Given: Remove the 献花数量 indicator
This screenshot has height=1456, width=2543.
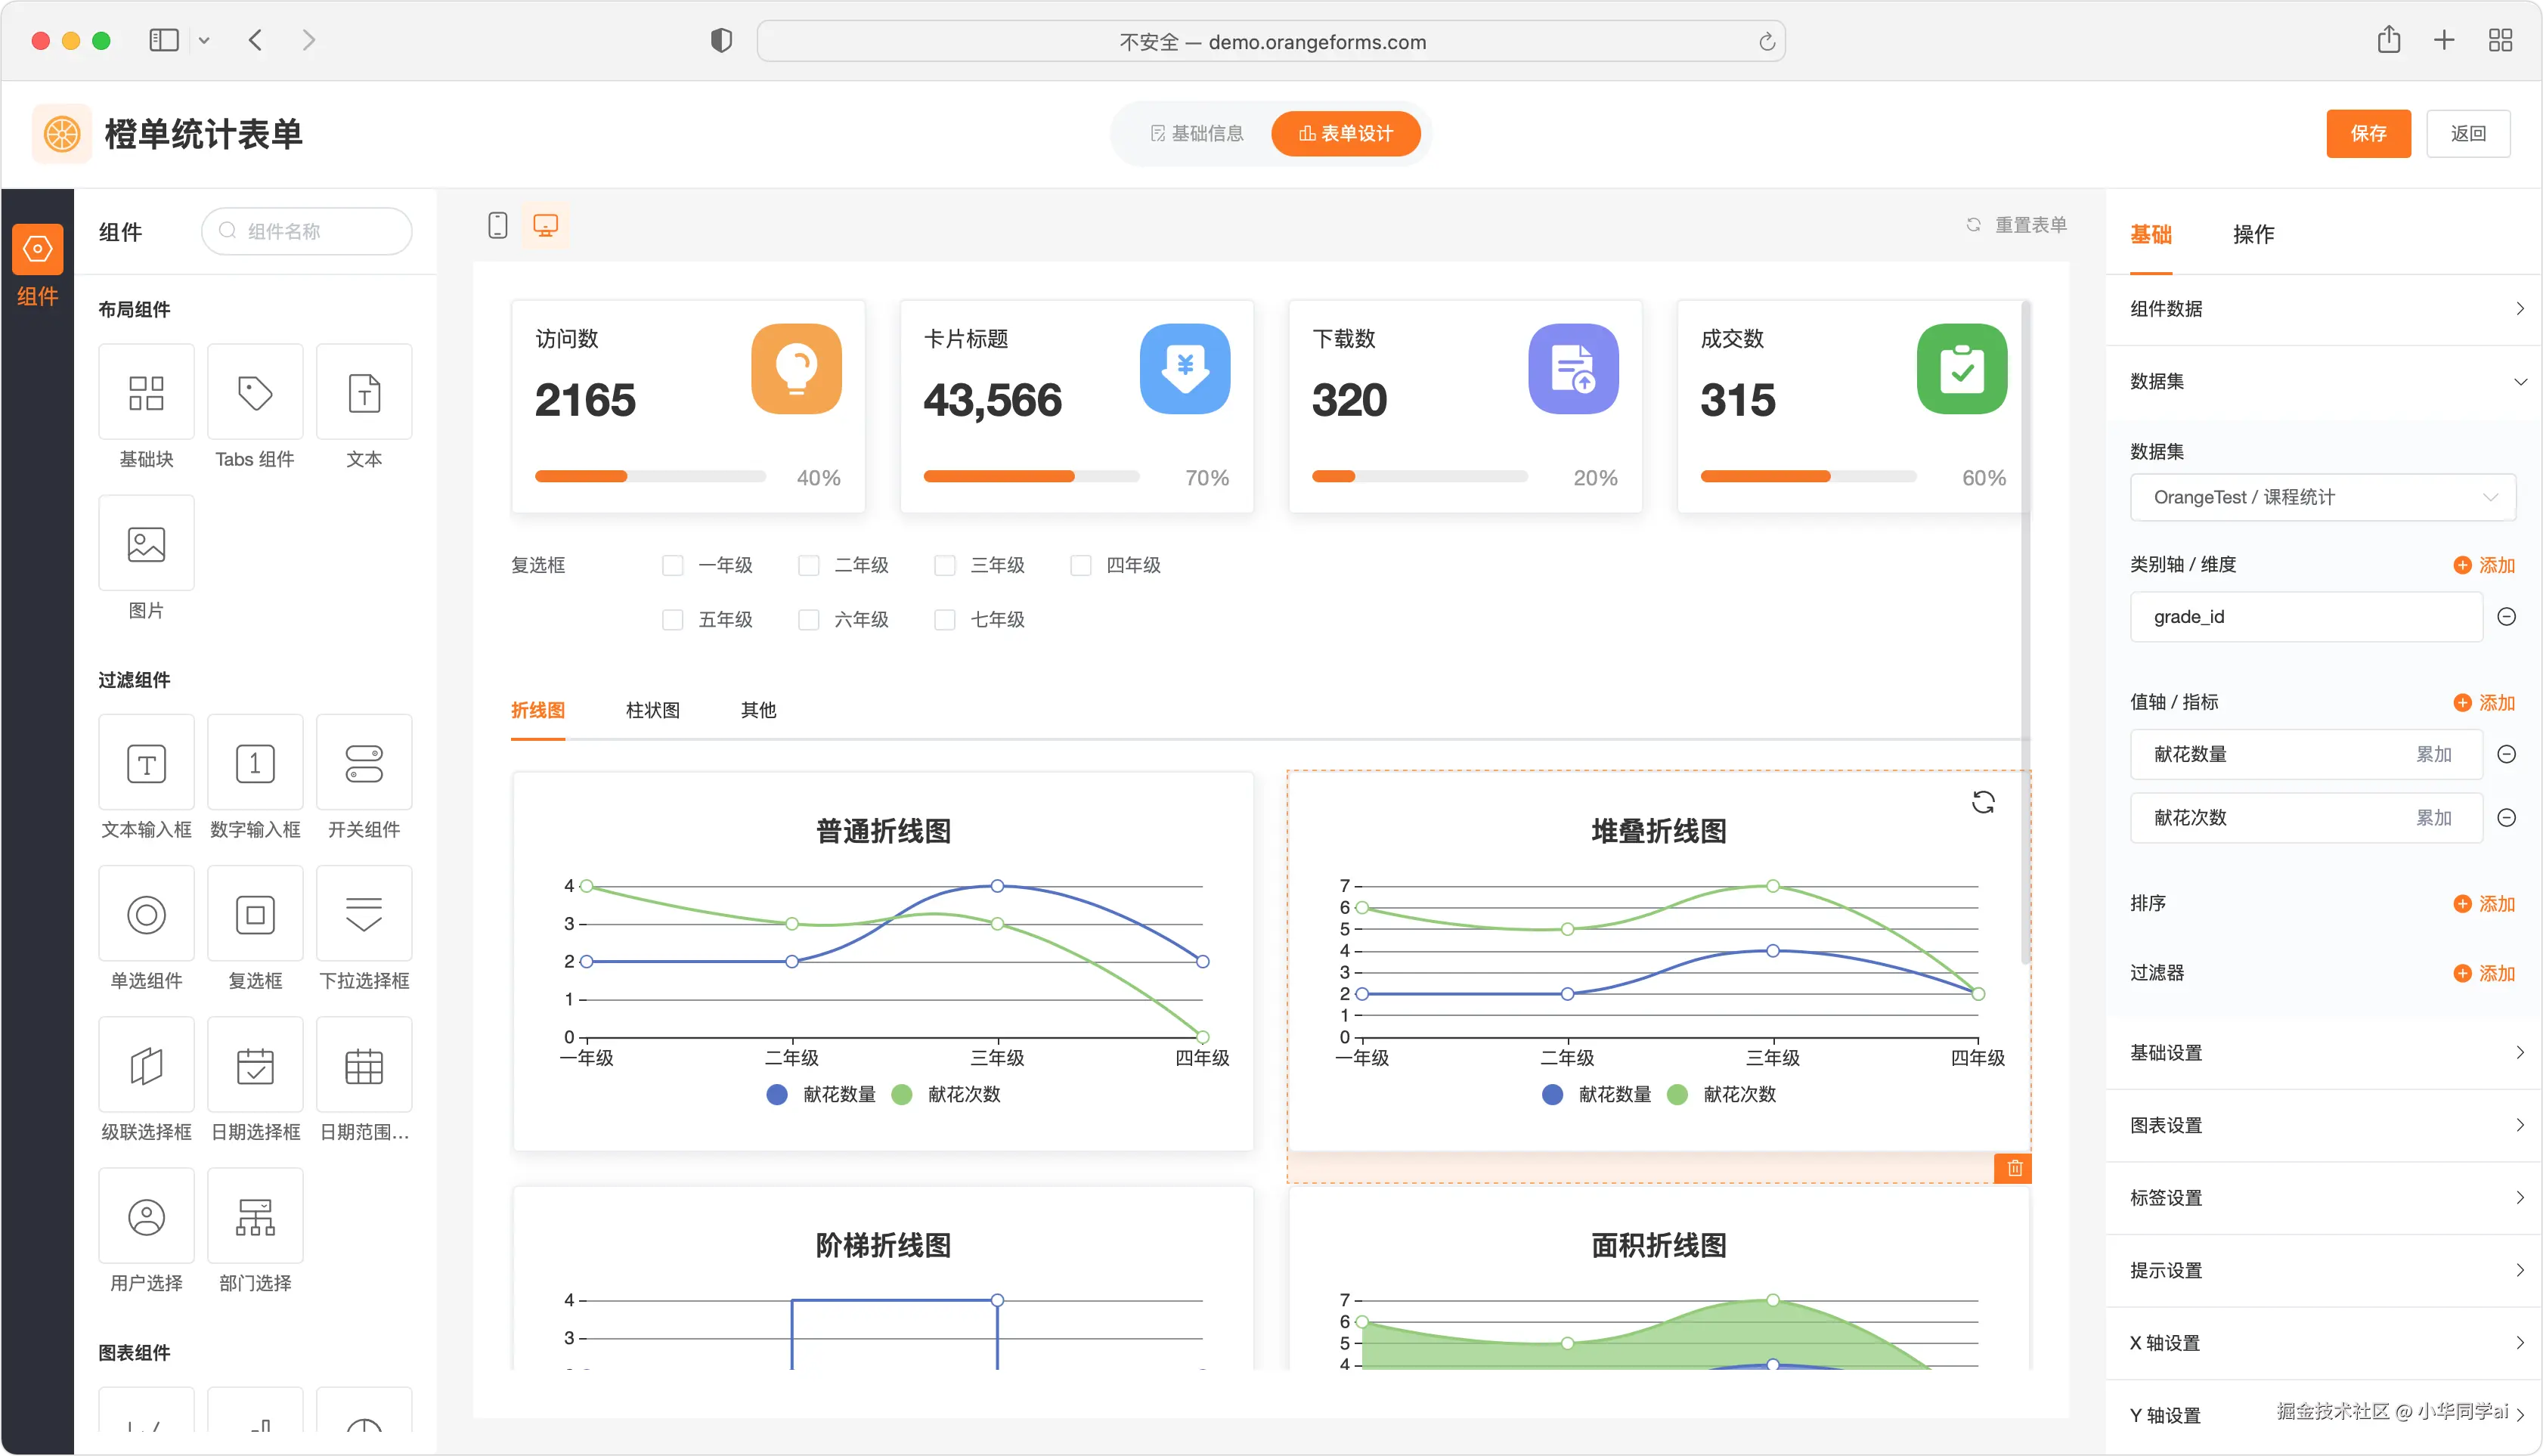Looking at the screenshot, I should 2506,755.
